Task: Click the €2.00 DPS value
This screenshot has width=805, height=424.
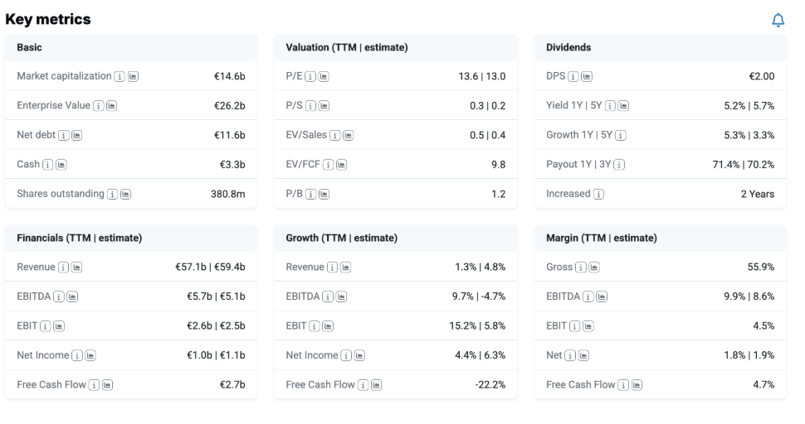Action: pos(759,77)
